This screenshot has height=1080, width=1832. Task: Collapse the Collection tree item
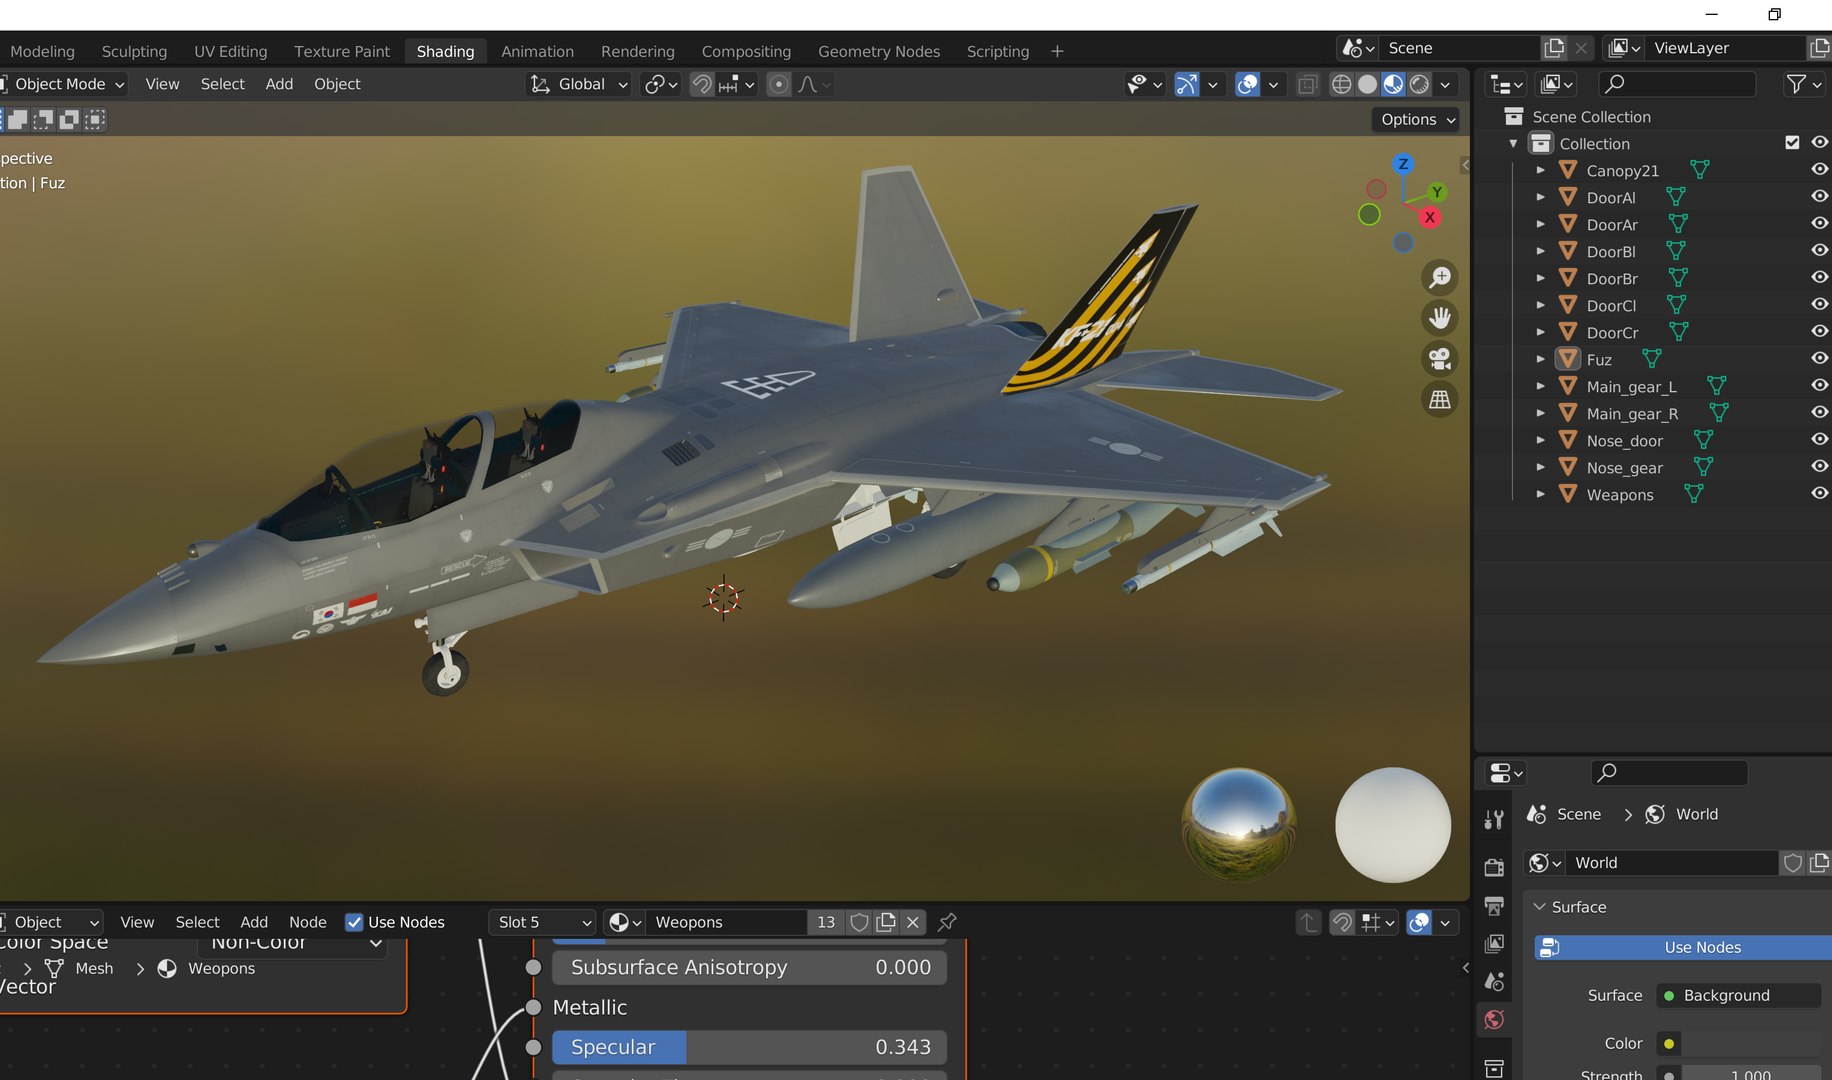pos(1513,143)
